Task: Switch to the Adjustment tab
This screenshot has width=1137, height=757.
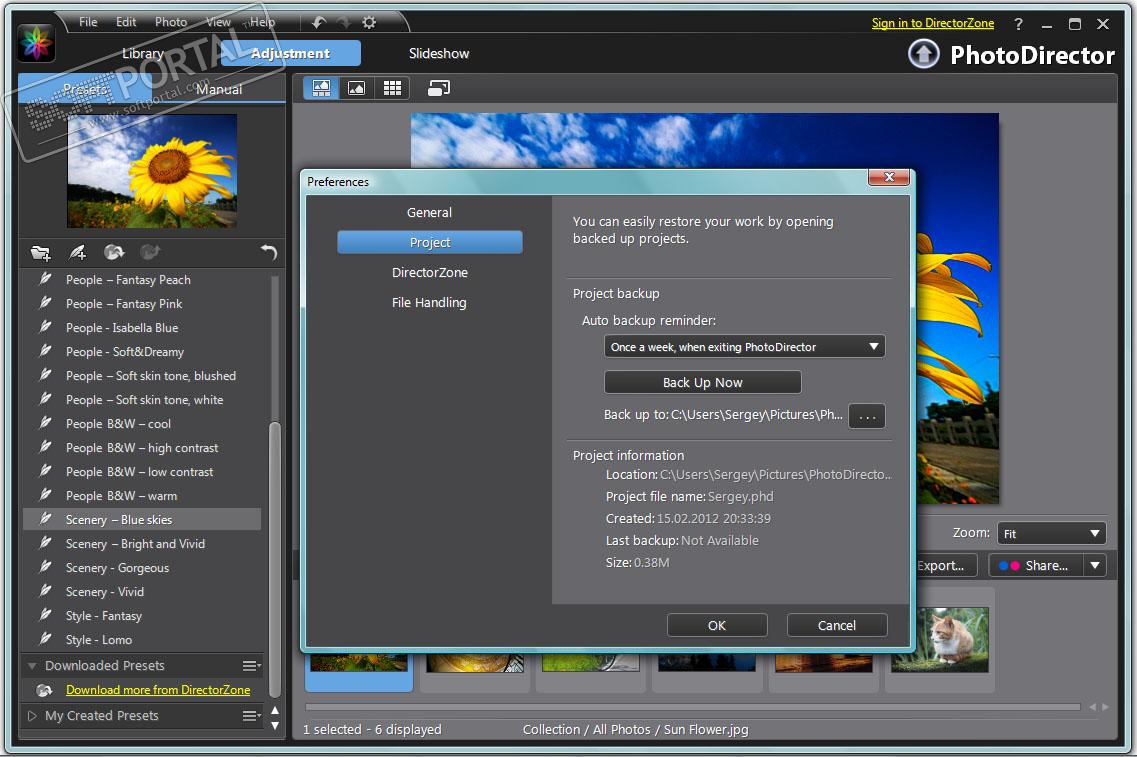Action: (x=290, y=53)
